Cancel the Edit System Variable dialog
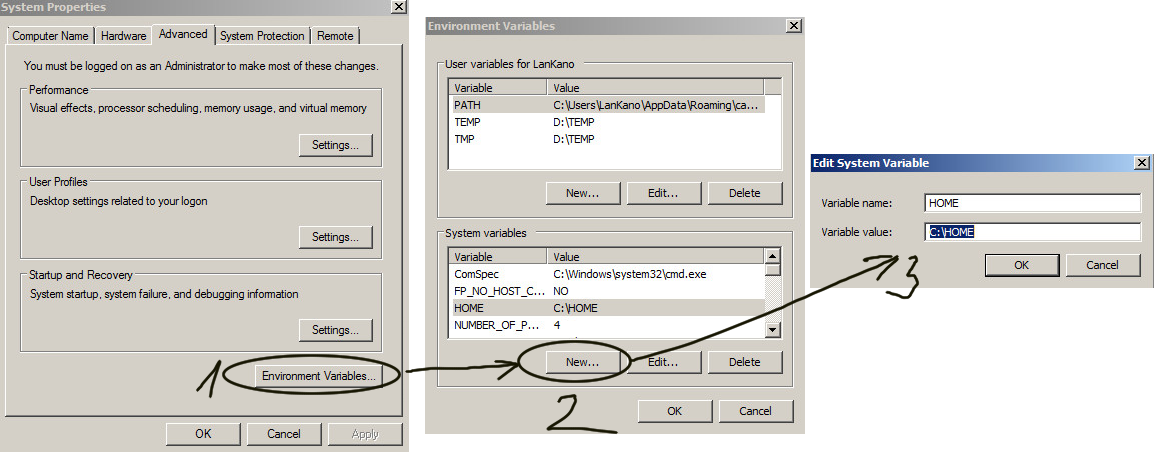 pos(1102,265)
